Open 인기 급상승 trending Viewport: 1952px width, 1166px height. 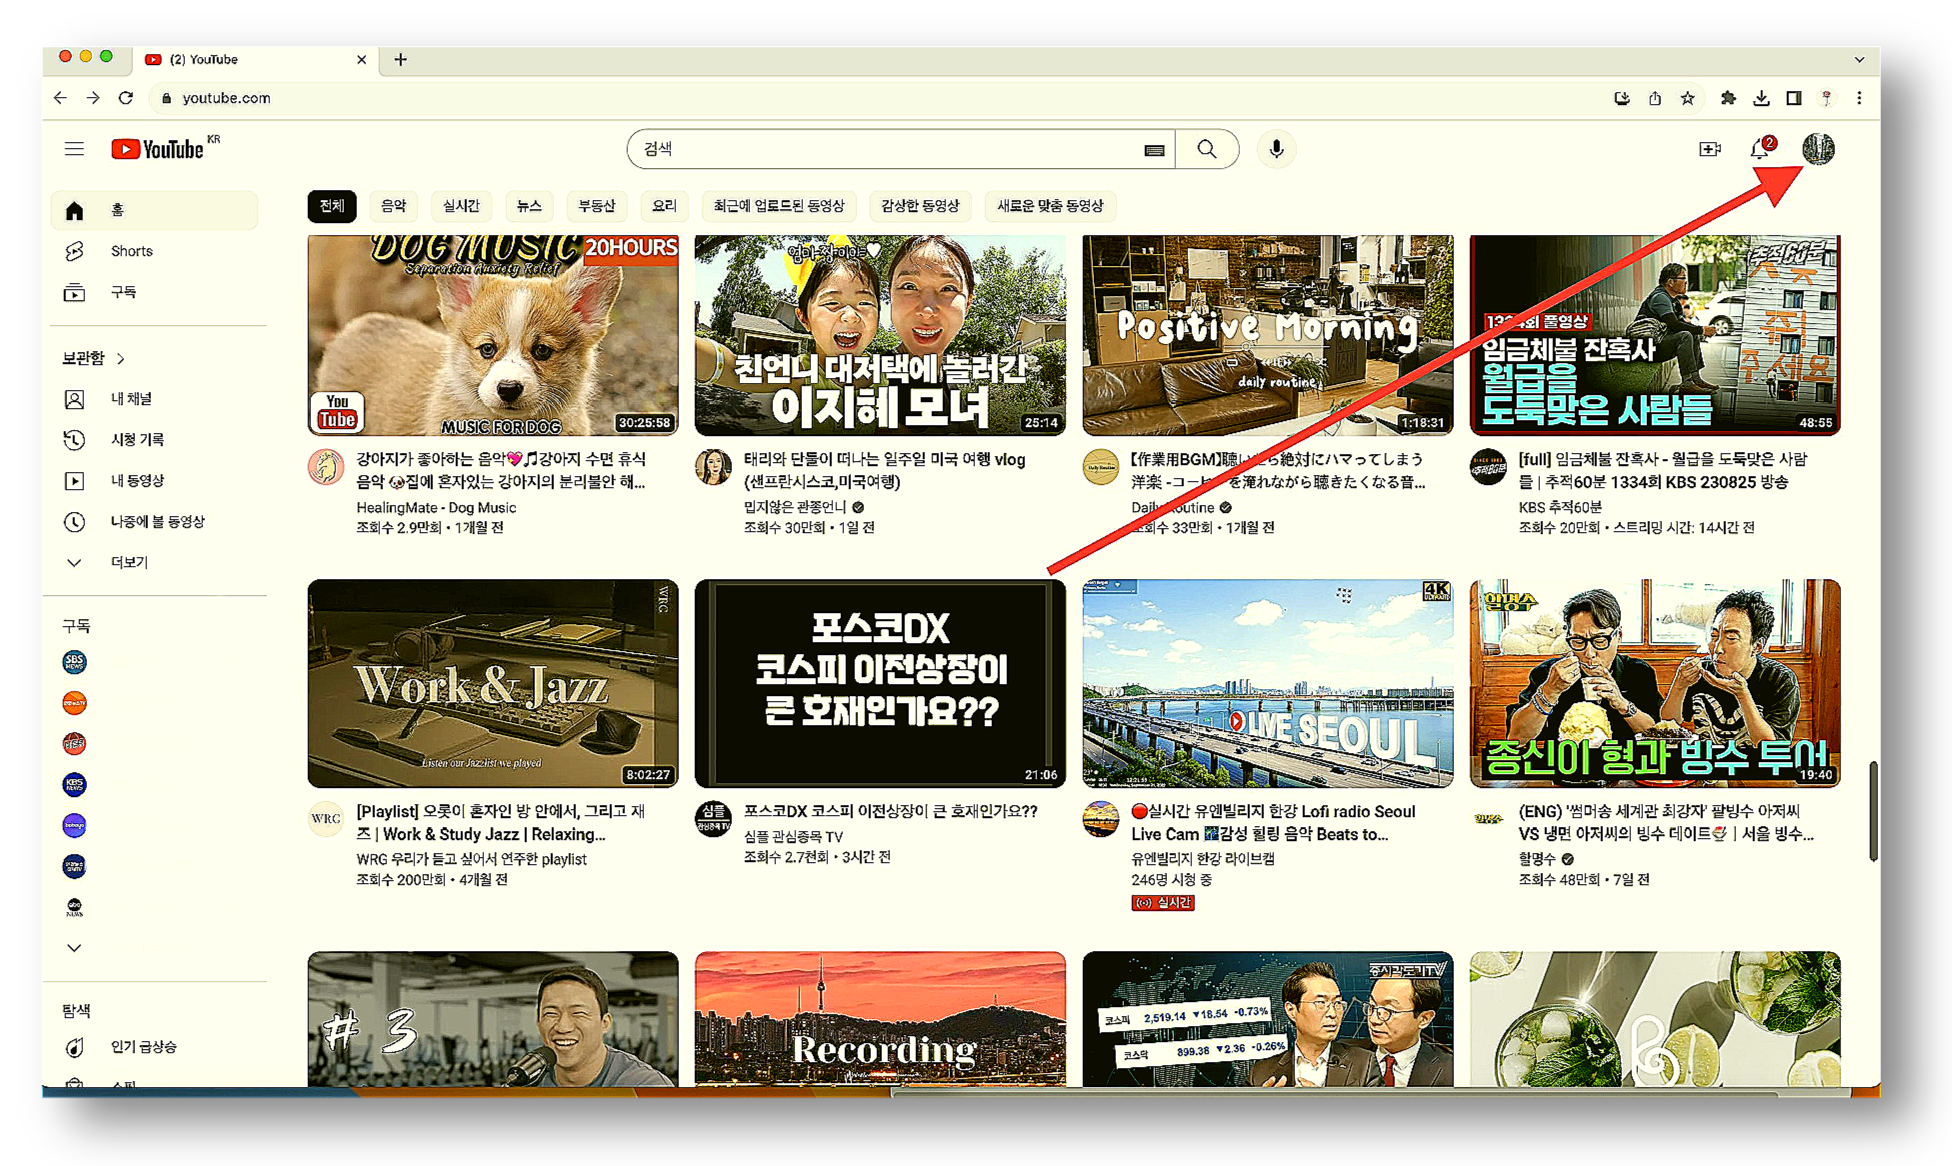click(154, 1047)
